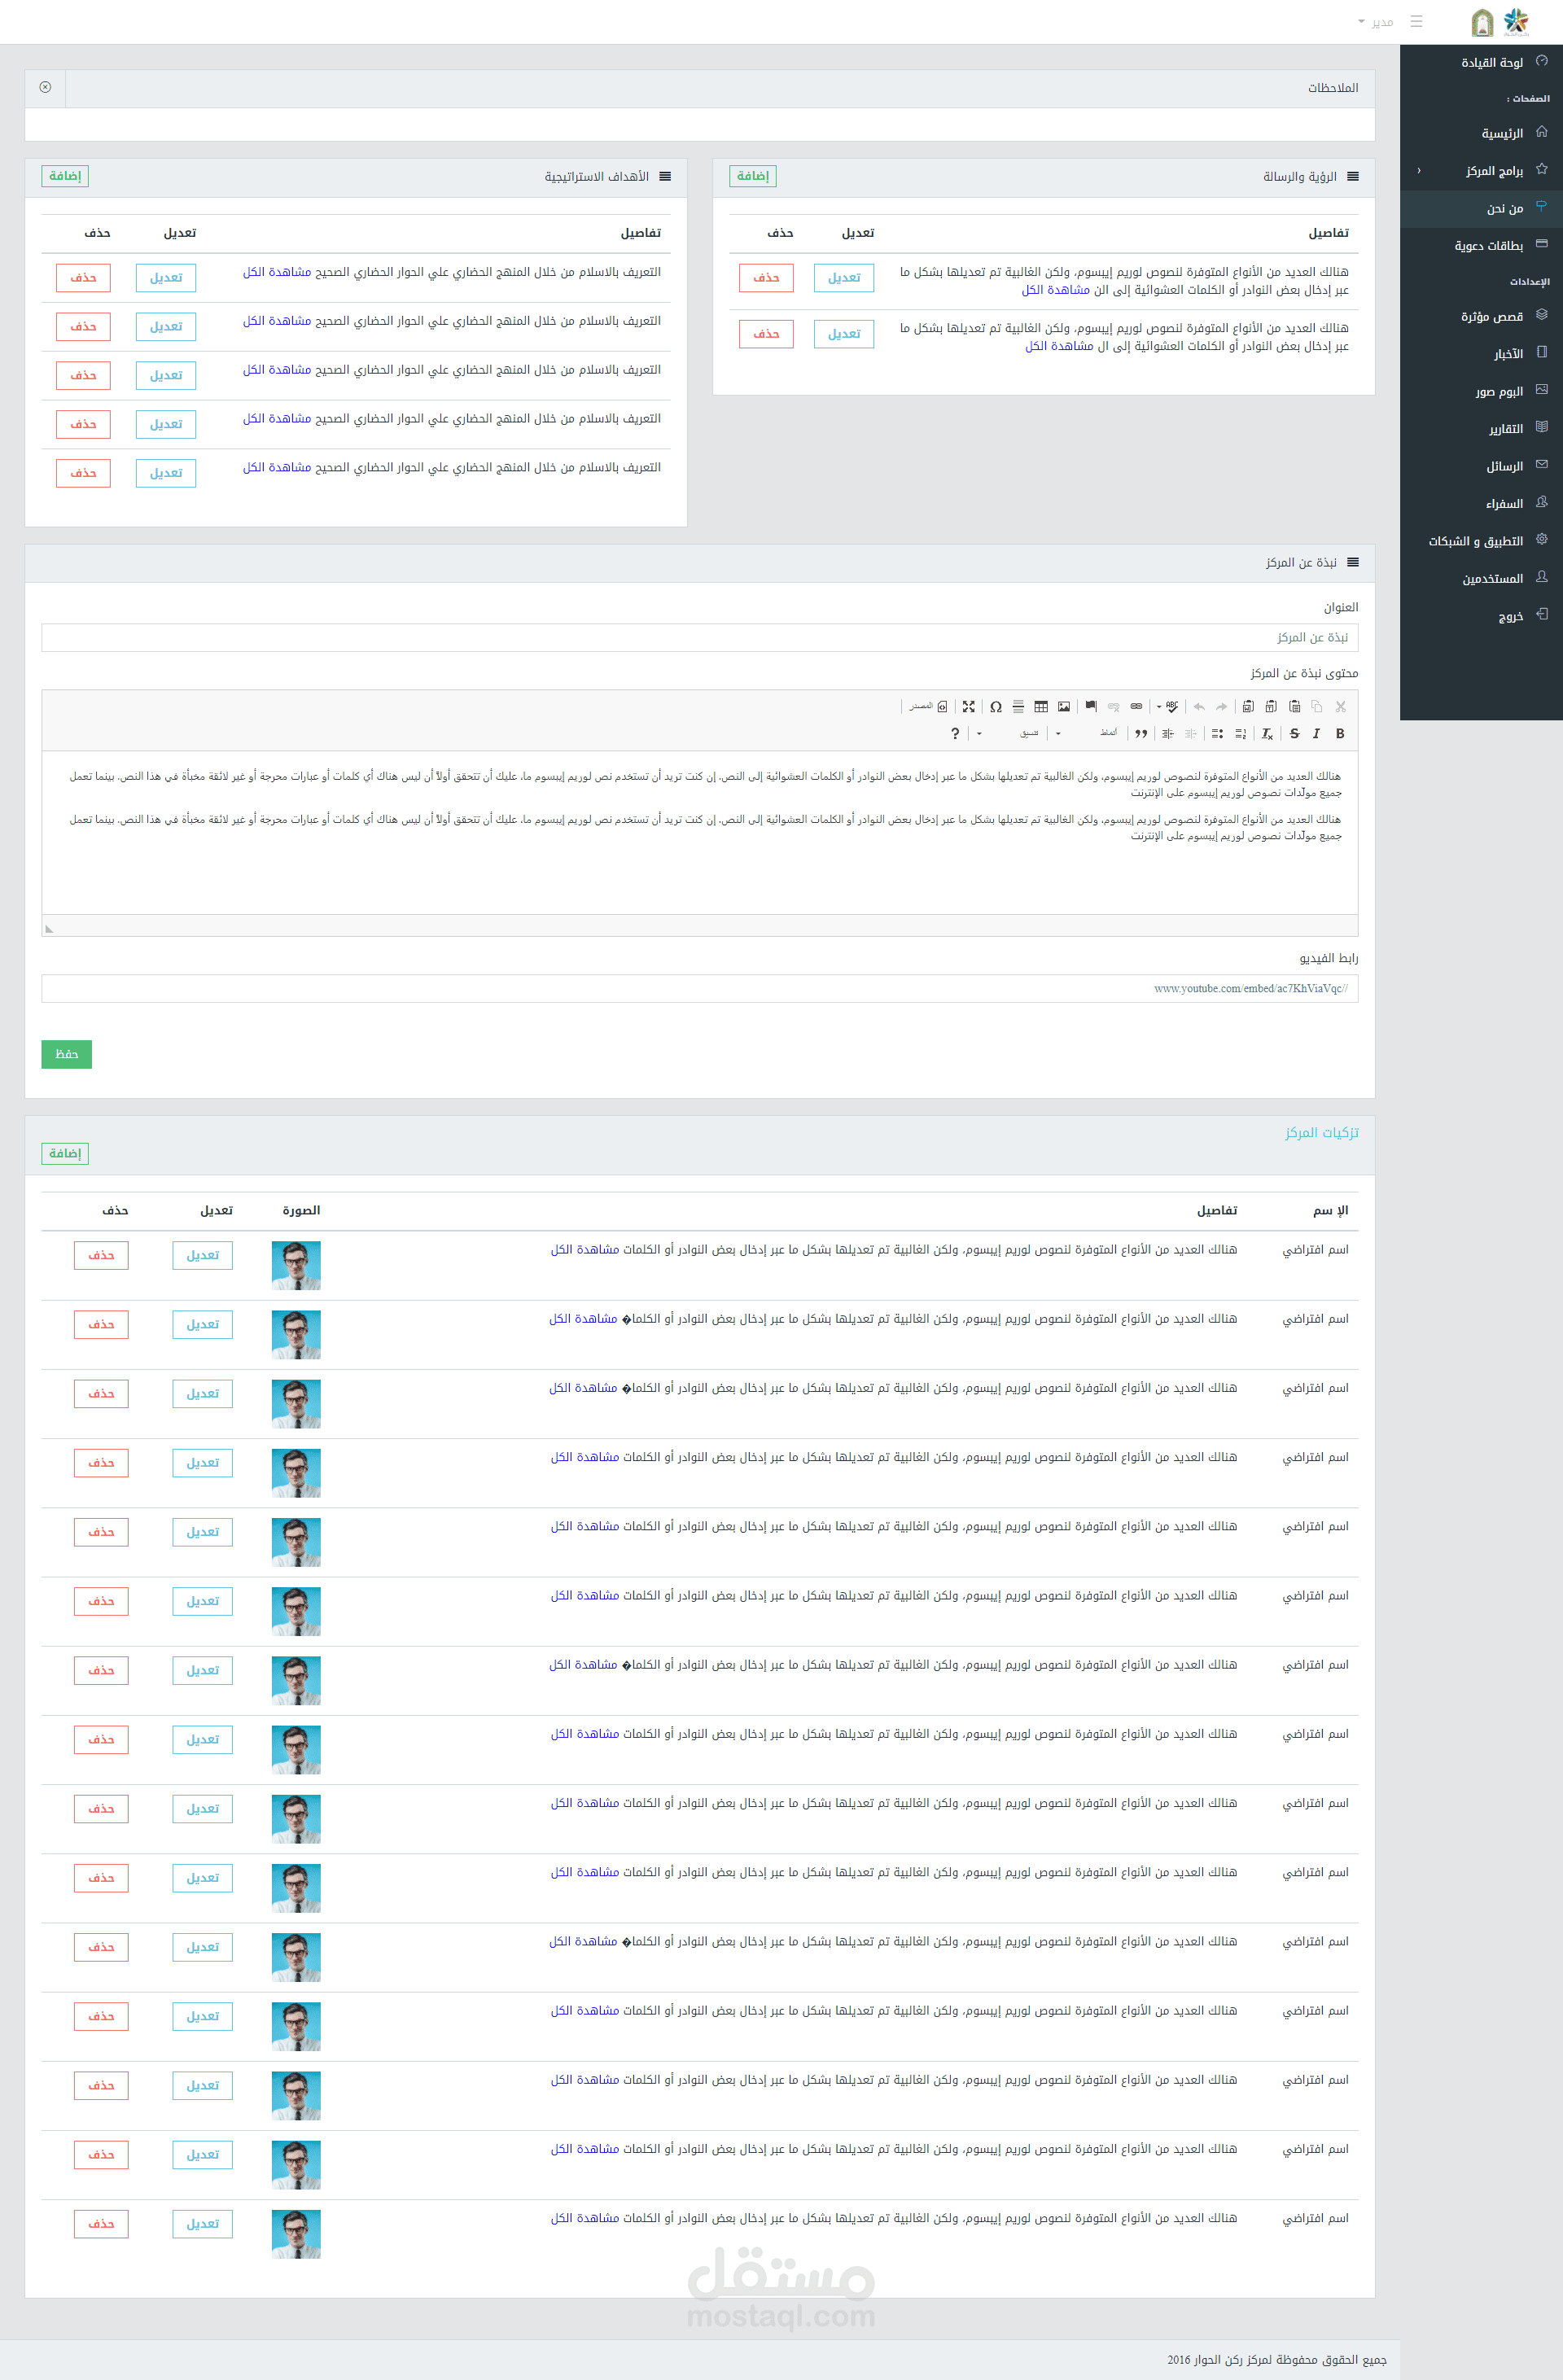
Task: Insert a link using the chain icon
Action: pyautogui.click(x=1136, y=707)
